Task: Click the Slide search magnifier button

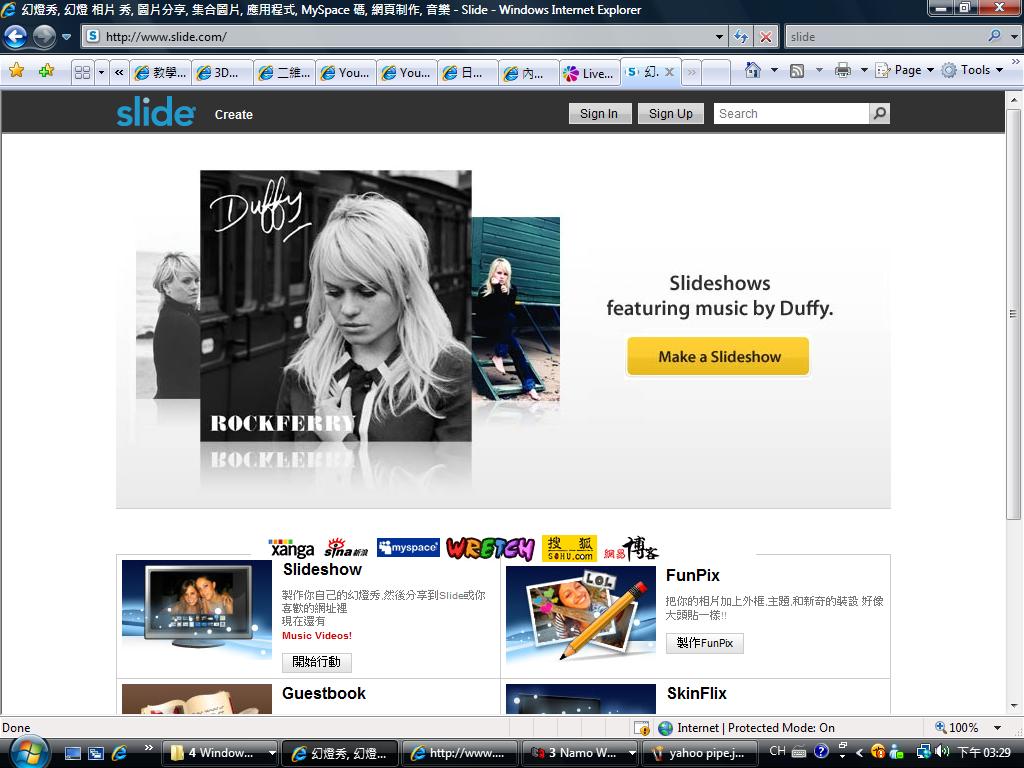Action: coord(880,114)
